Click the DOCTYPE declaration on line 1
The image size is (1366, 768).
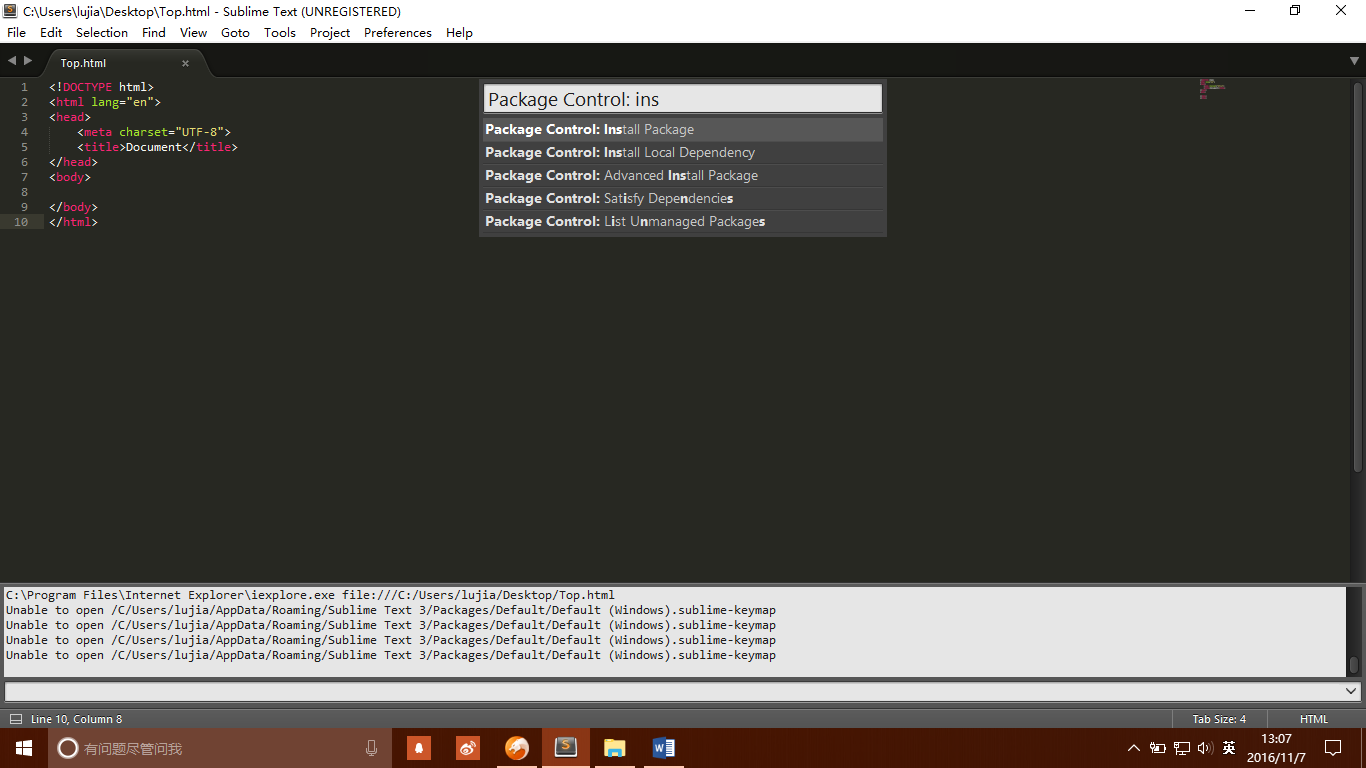(x=101, y=87)
